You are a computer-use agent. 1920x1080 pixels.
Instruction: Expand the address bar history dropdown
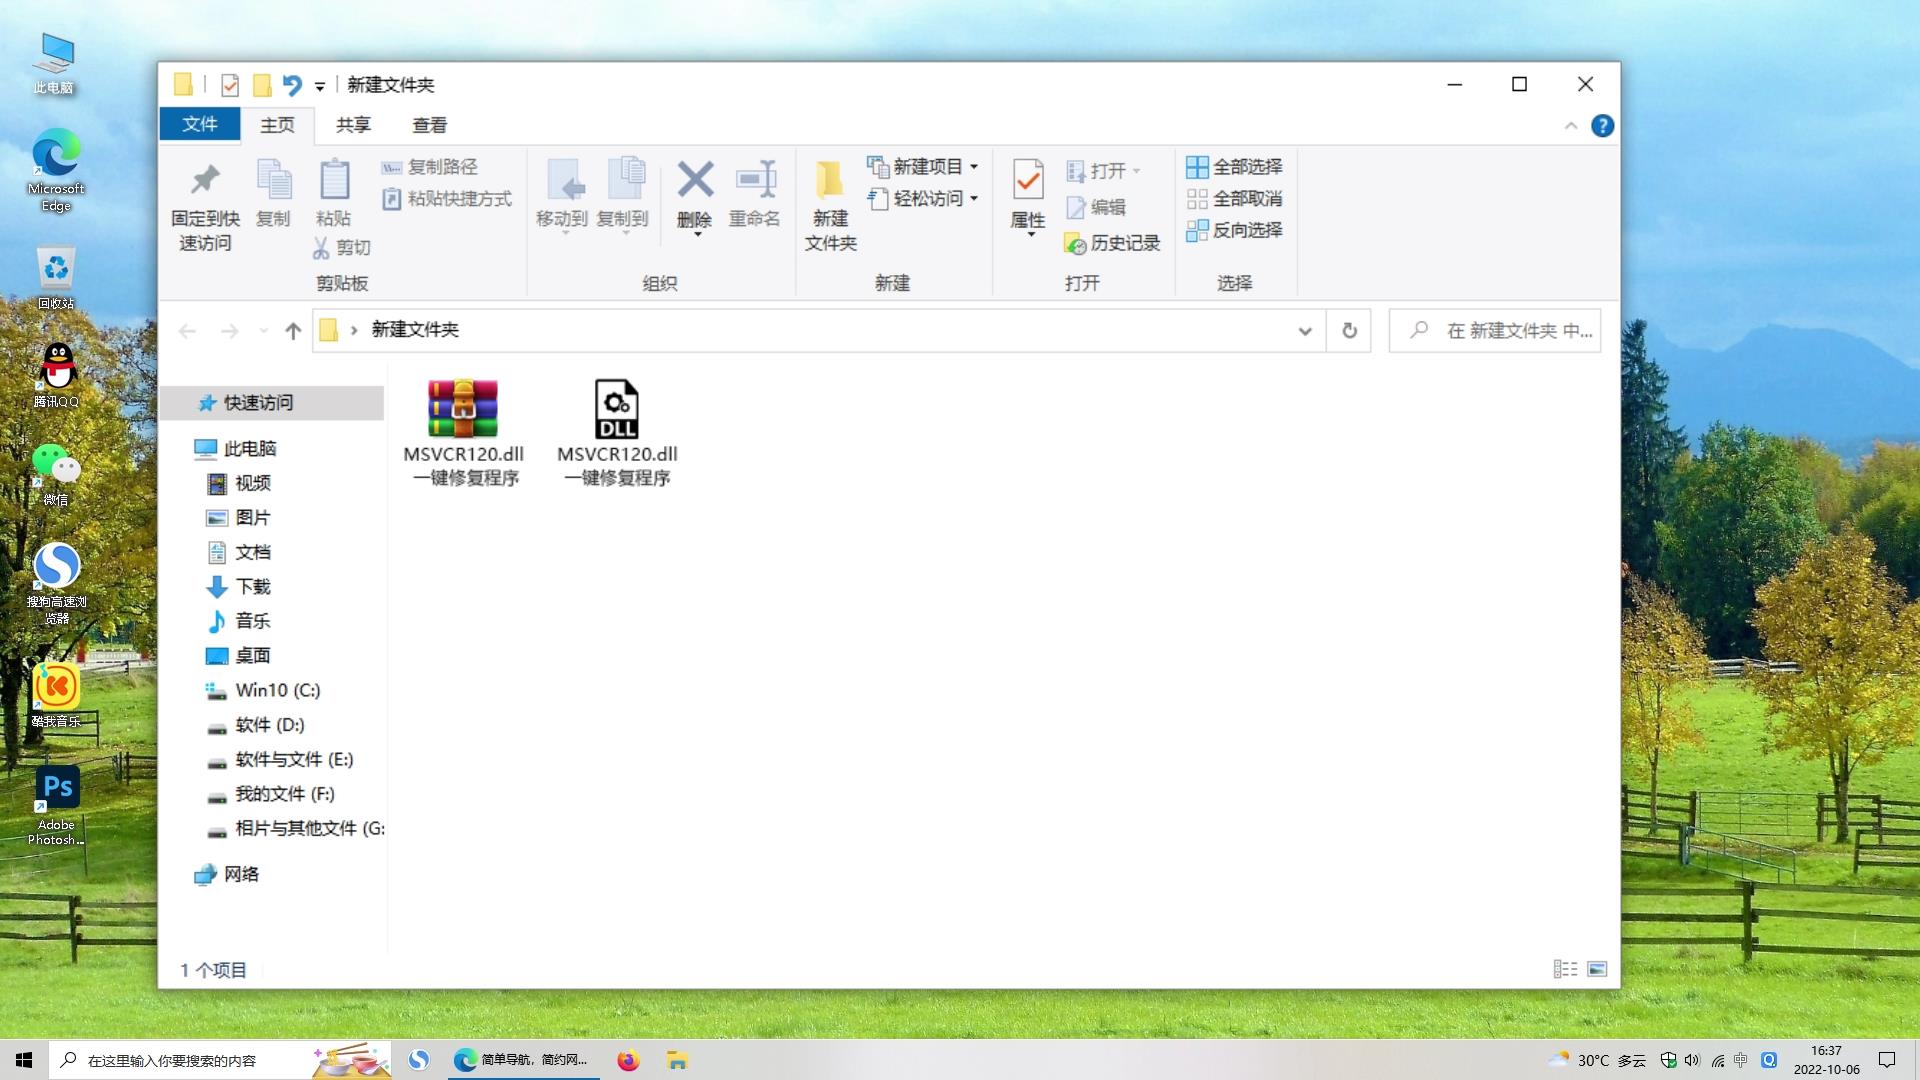coord(1304,331)
